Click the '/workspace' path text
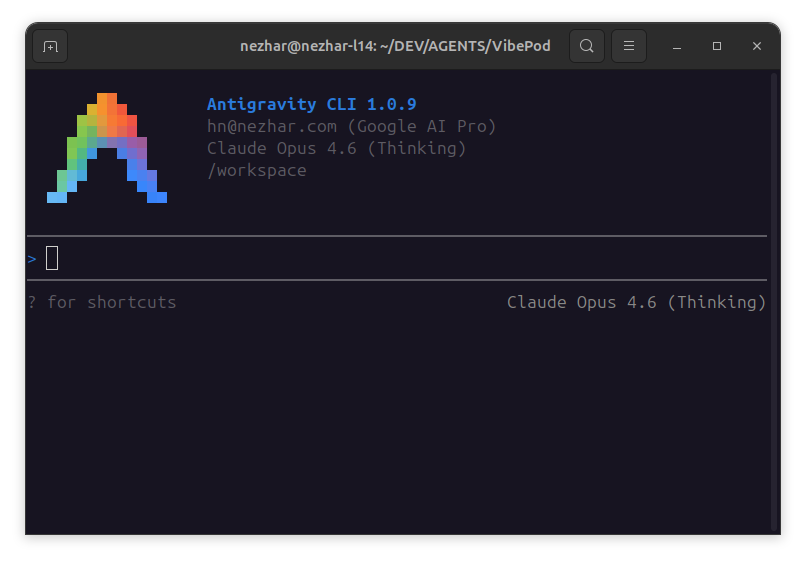The image size is (806, 563). click(257, 171)
